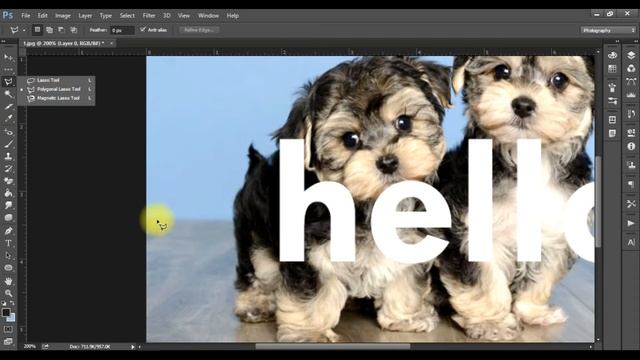Open the Character panel icon
The height and width of the screenshot is (360, 640).
(631, 242)
